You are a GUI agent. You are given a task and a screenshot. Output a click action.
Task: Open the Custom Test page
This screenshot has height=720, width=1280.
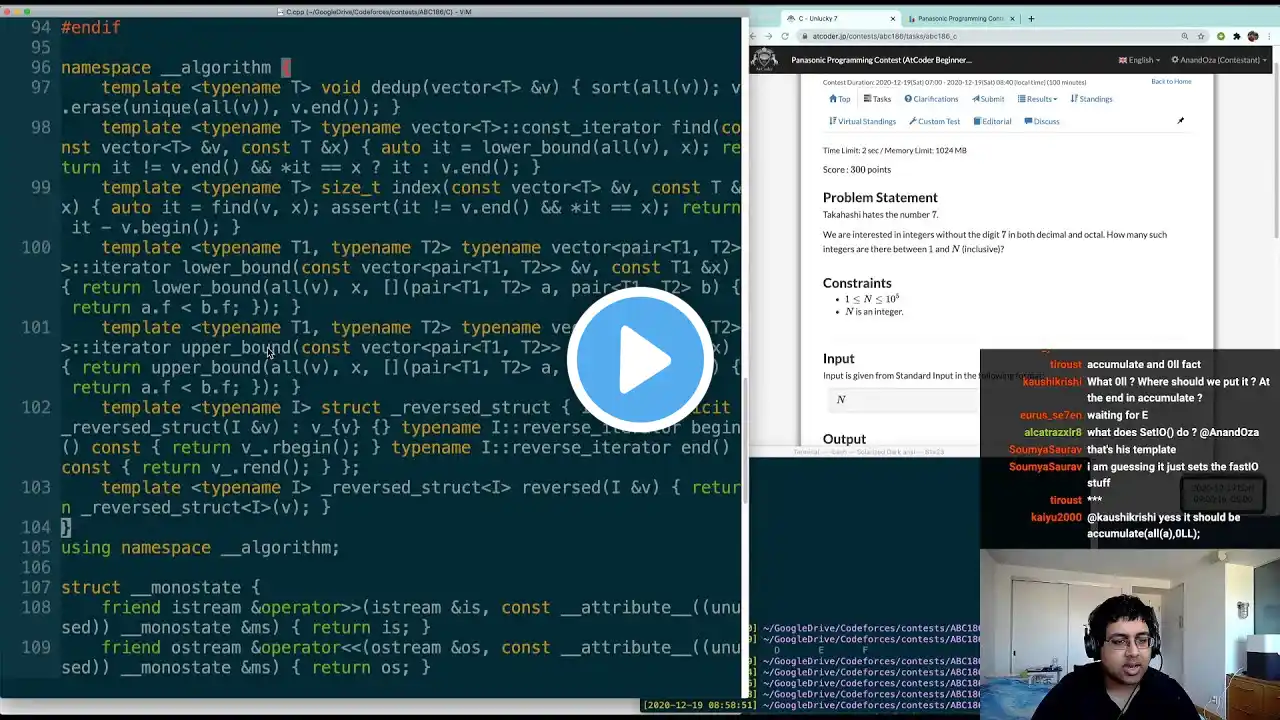pos(934,121)
